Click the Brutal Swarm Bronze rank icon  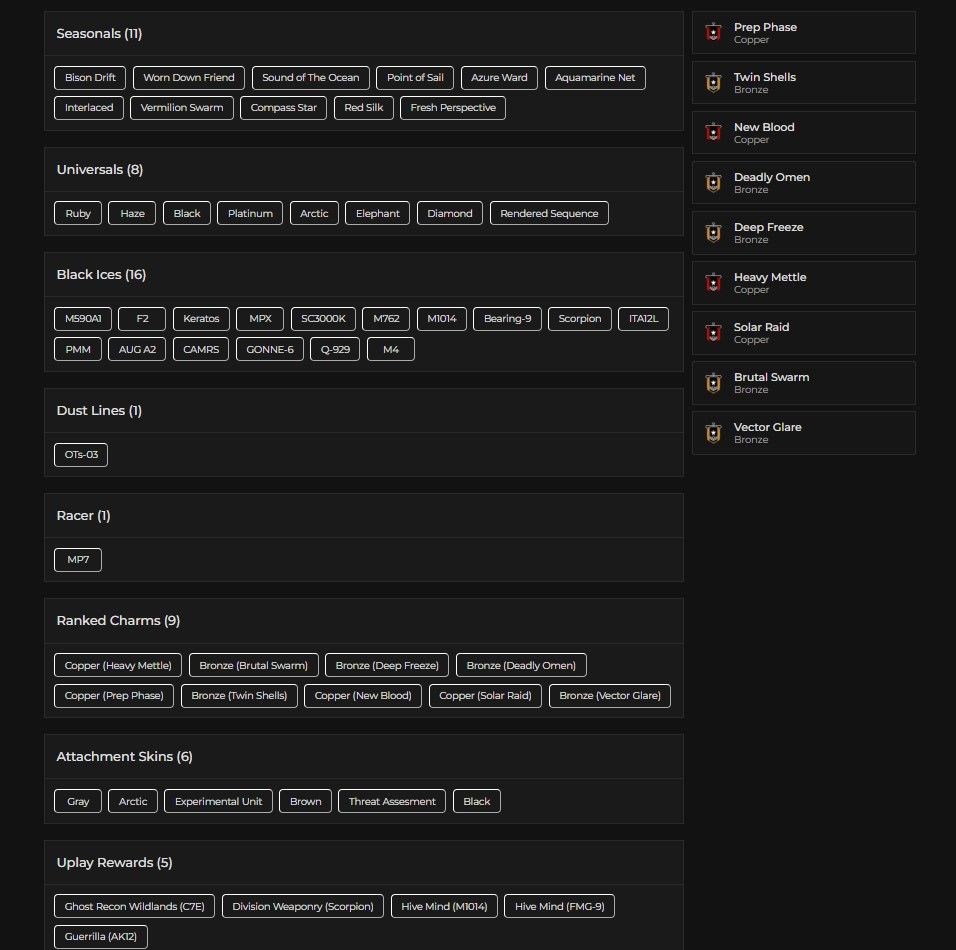click(713, 382)
